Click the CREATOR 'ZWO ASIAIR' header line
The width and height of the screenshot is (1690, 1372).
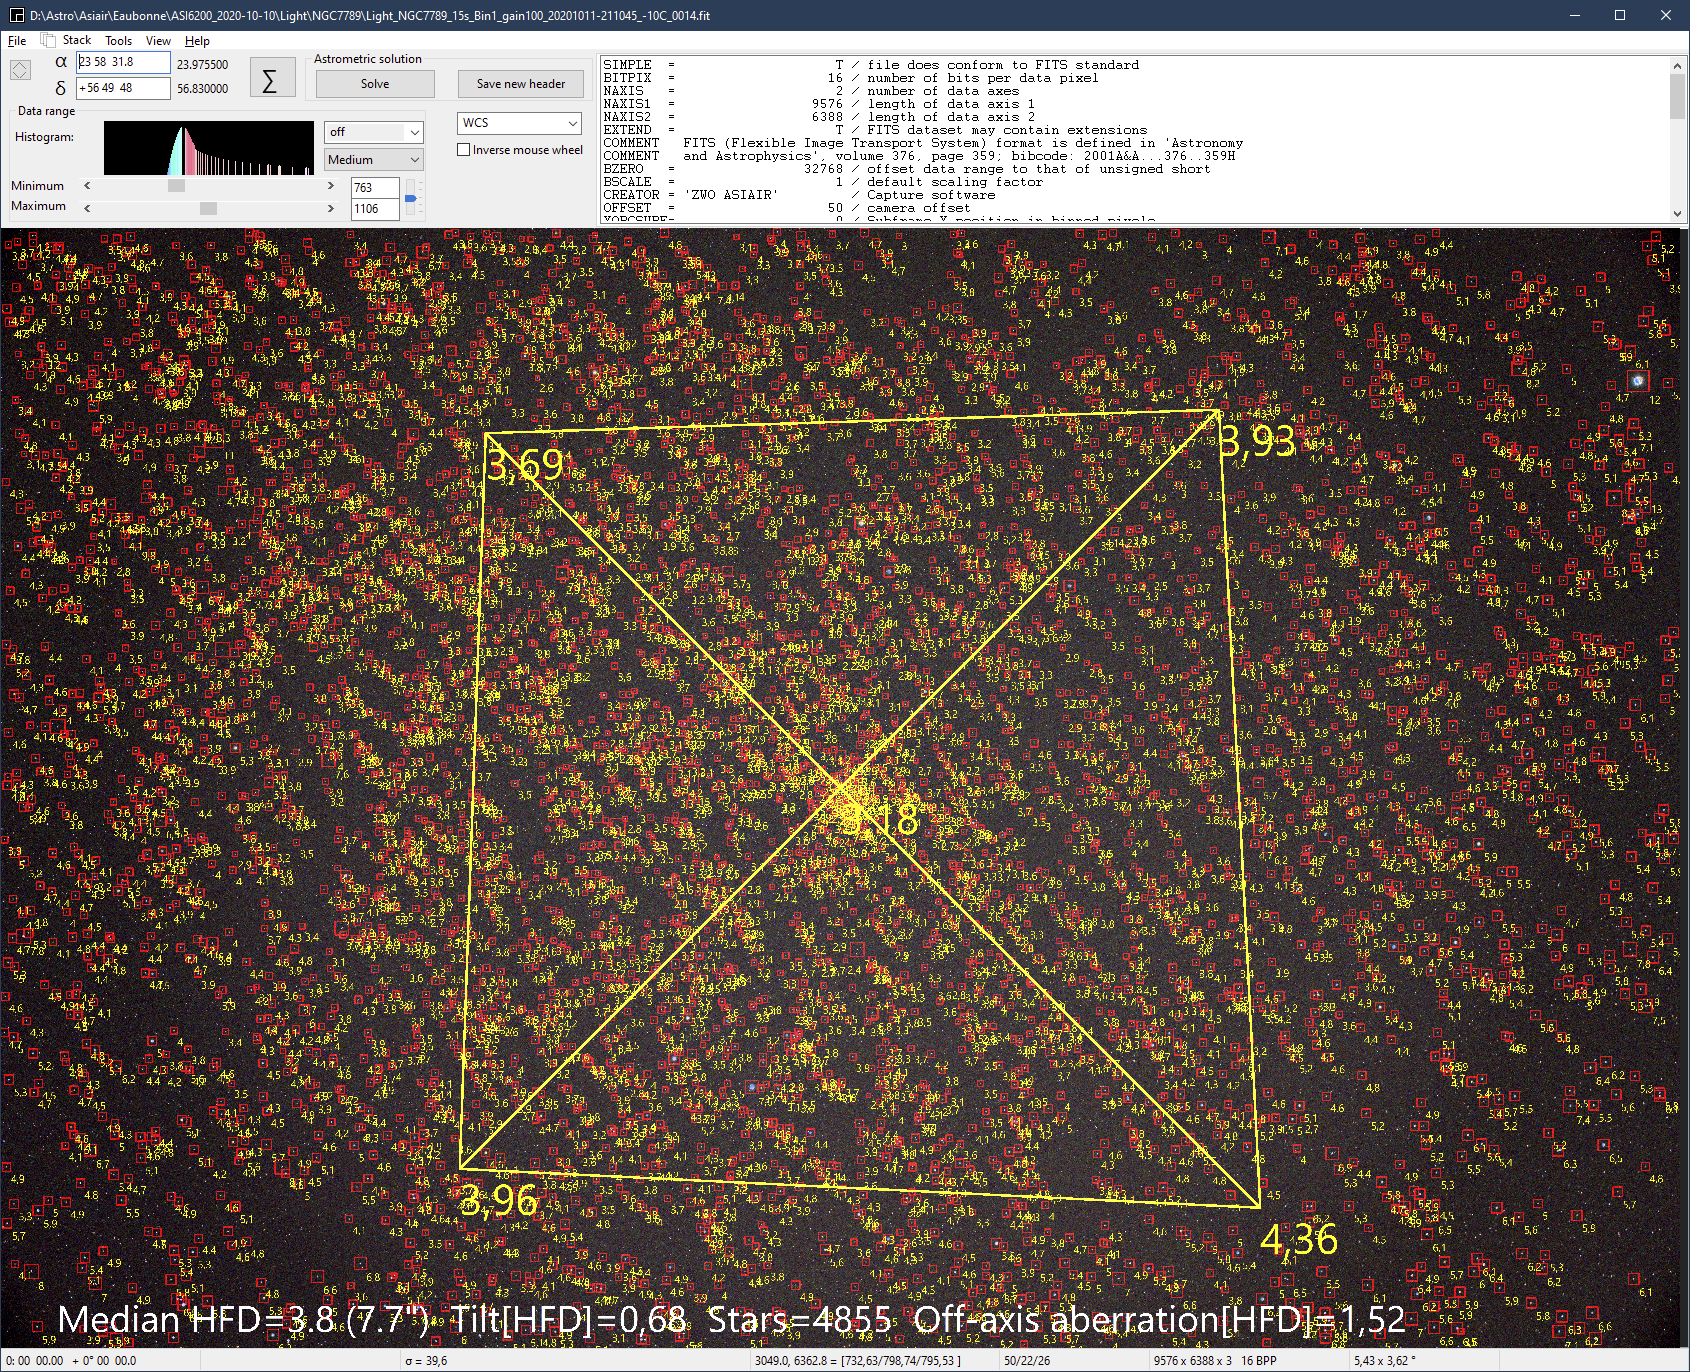[x=799, y=195]
